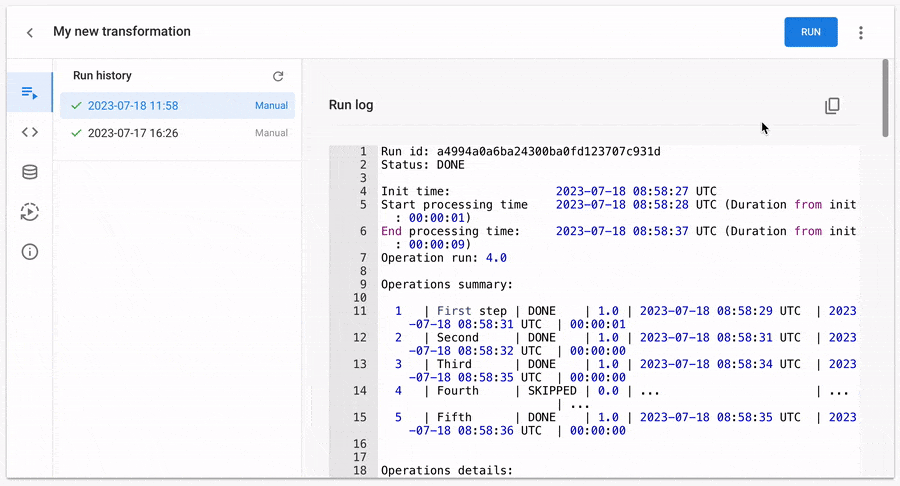
Task: Select the run history sidebar icon
Action: (30, 92)
